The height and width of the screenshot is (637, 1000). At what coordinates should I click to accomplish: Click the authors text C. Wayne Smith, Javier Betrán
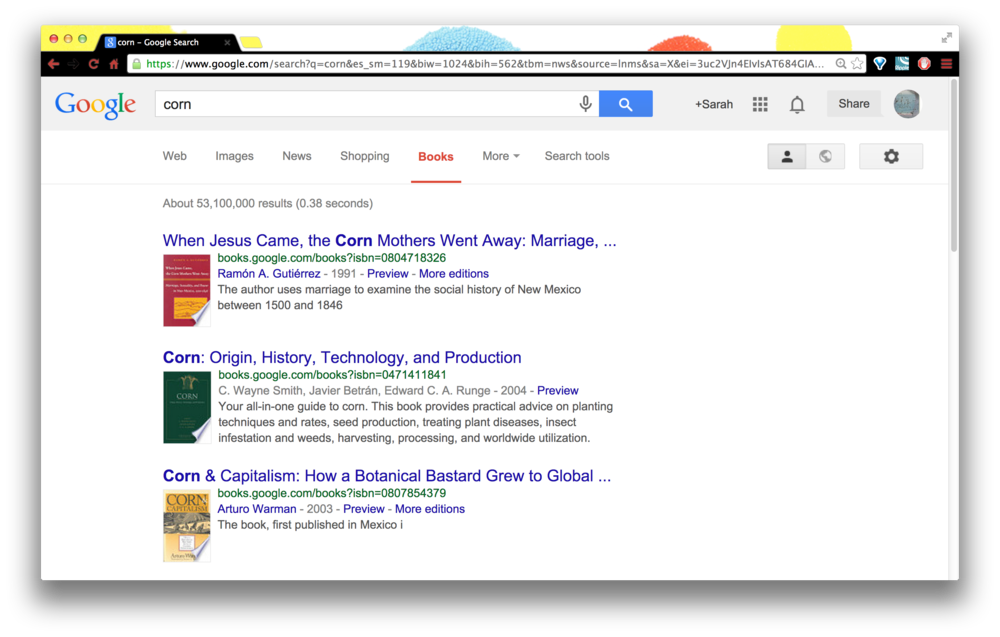pyautogui.click(x=354, y=391)
